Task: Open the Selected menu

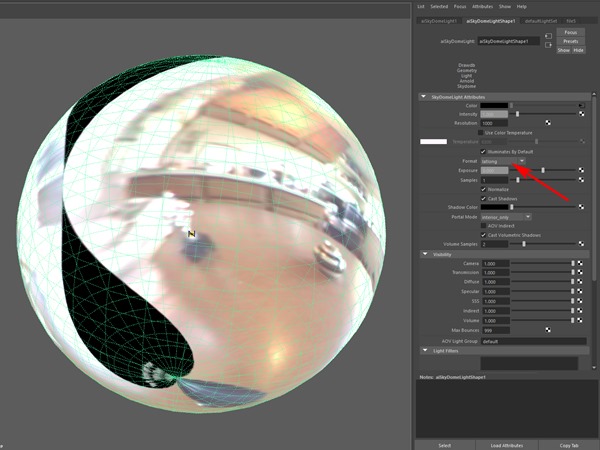Action: [x=439, y=7]
